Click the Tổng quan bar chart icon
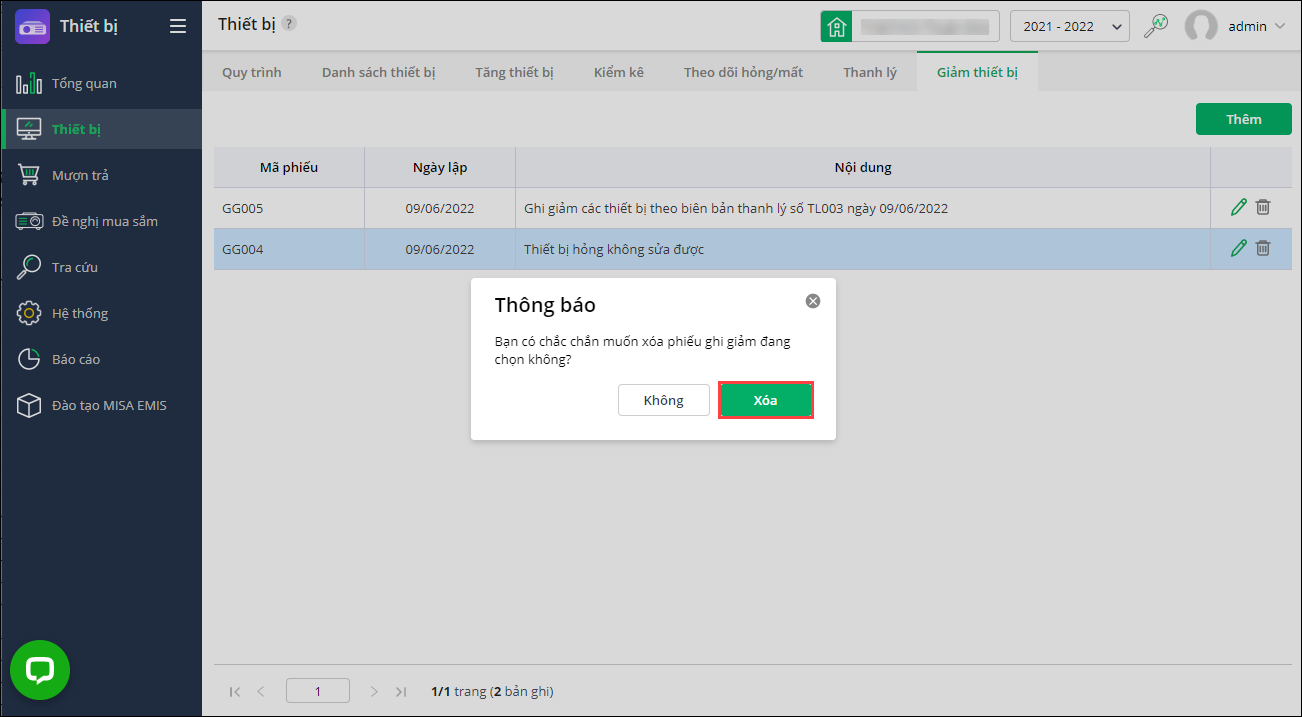 (x=29, y=83)
